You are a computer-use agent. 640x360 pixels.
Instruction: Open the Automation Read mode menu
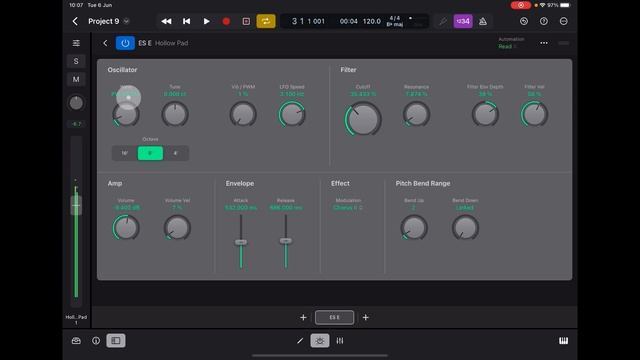pos(508,47)
